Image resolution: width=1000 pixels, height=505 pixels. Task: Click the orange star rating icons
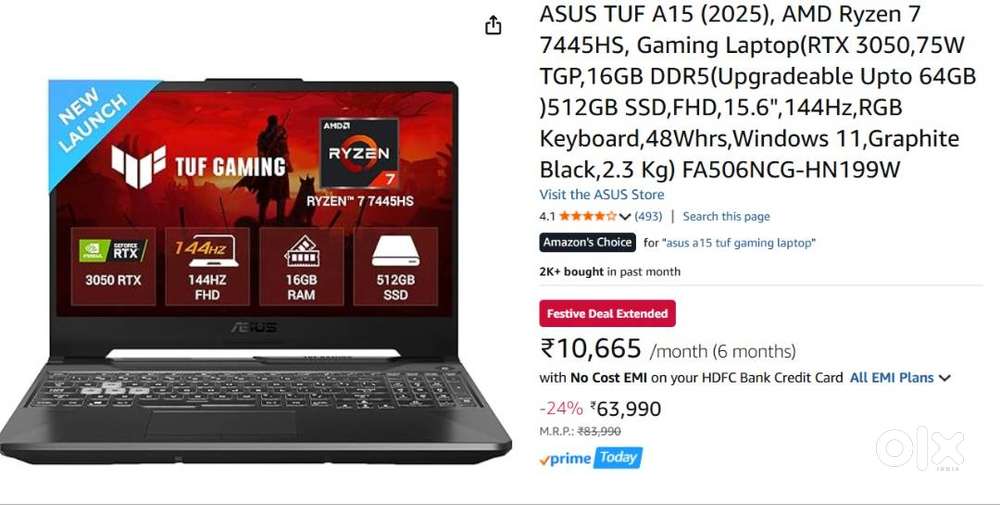coord(588,216)
